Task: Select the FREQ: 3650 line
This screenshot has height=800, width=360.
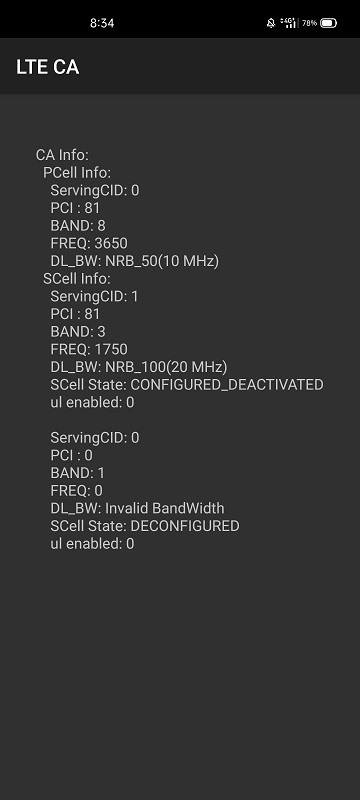Action: tap(89, 243)
